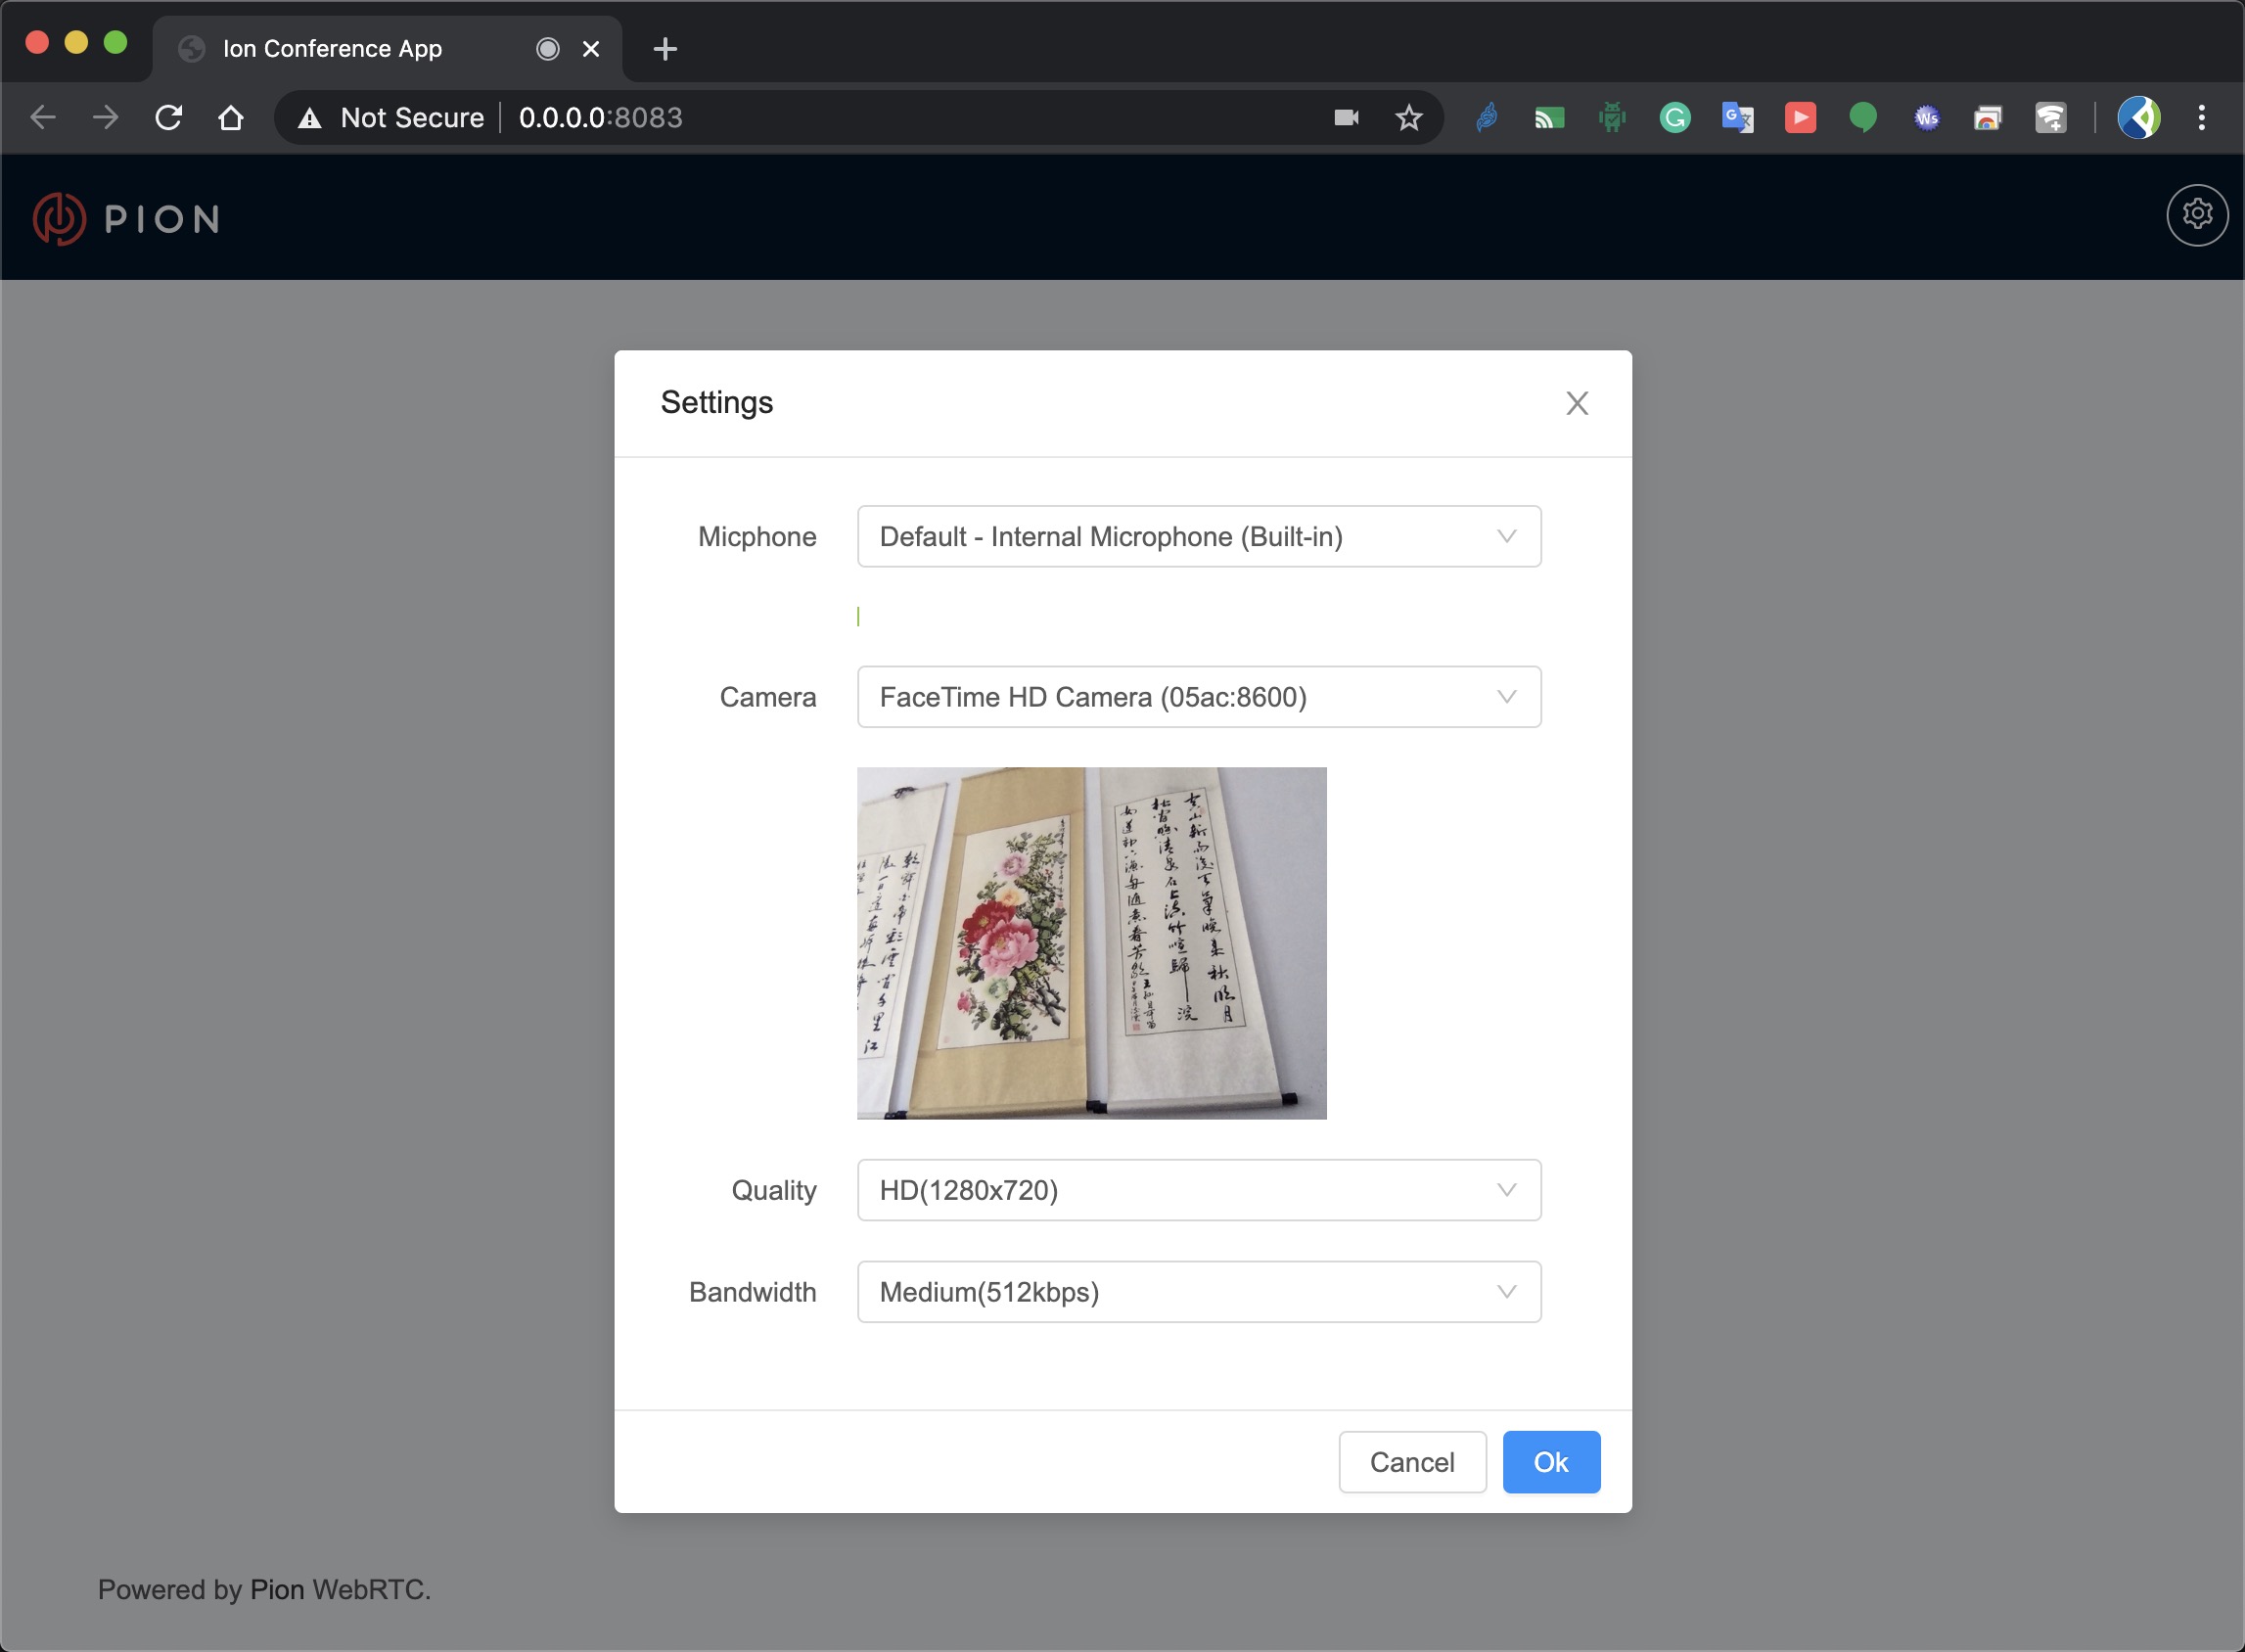Reload the page

(x=169, y=118)
